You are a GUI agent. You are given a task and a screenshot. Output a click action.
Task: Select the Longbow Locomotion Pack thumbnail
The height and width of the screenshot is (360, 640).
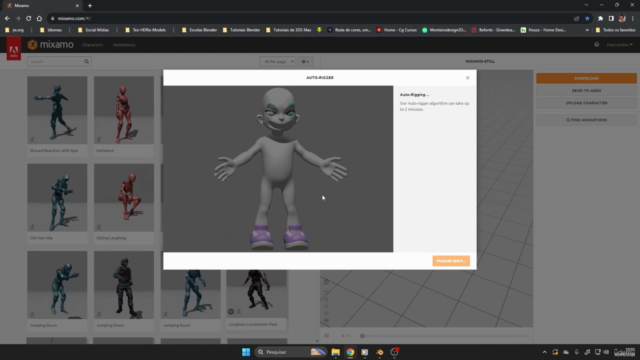pyautogui.click(x=257, y=294)
